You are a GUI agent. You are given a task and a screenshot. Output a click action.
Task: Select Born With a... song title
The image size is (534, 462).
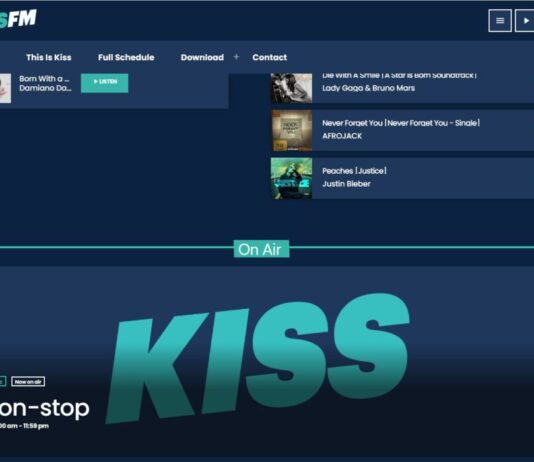click(x=44, y=79)
